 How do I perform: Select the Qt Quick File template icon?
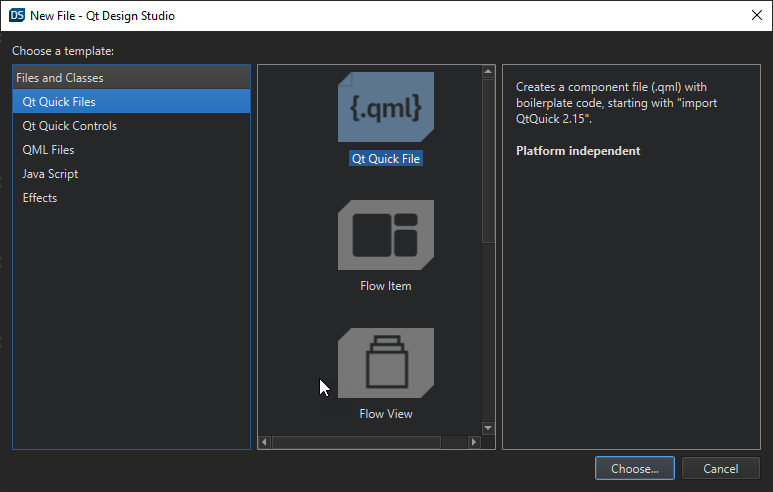click(x=386, y=107)
